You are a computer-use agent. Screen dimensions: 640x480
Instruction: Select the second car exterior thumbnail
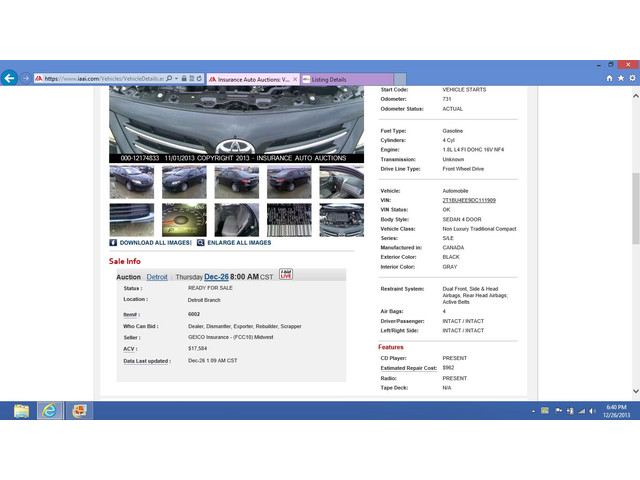click(x=184, y=182)
